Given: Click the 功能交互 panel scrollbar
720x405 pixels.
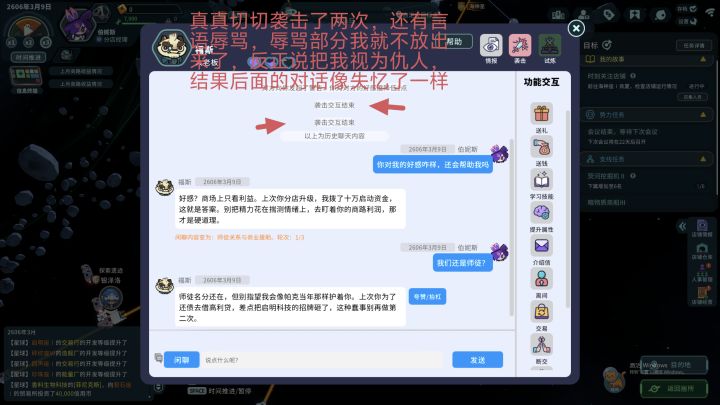Looking at the screenshot, I should point(568,209).
